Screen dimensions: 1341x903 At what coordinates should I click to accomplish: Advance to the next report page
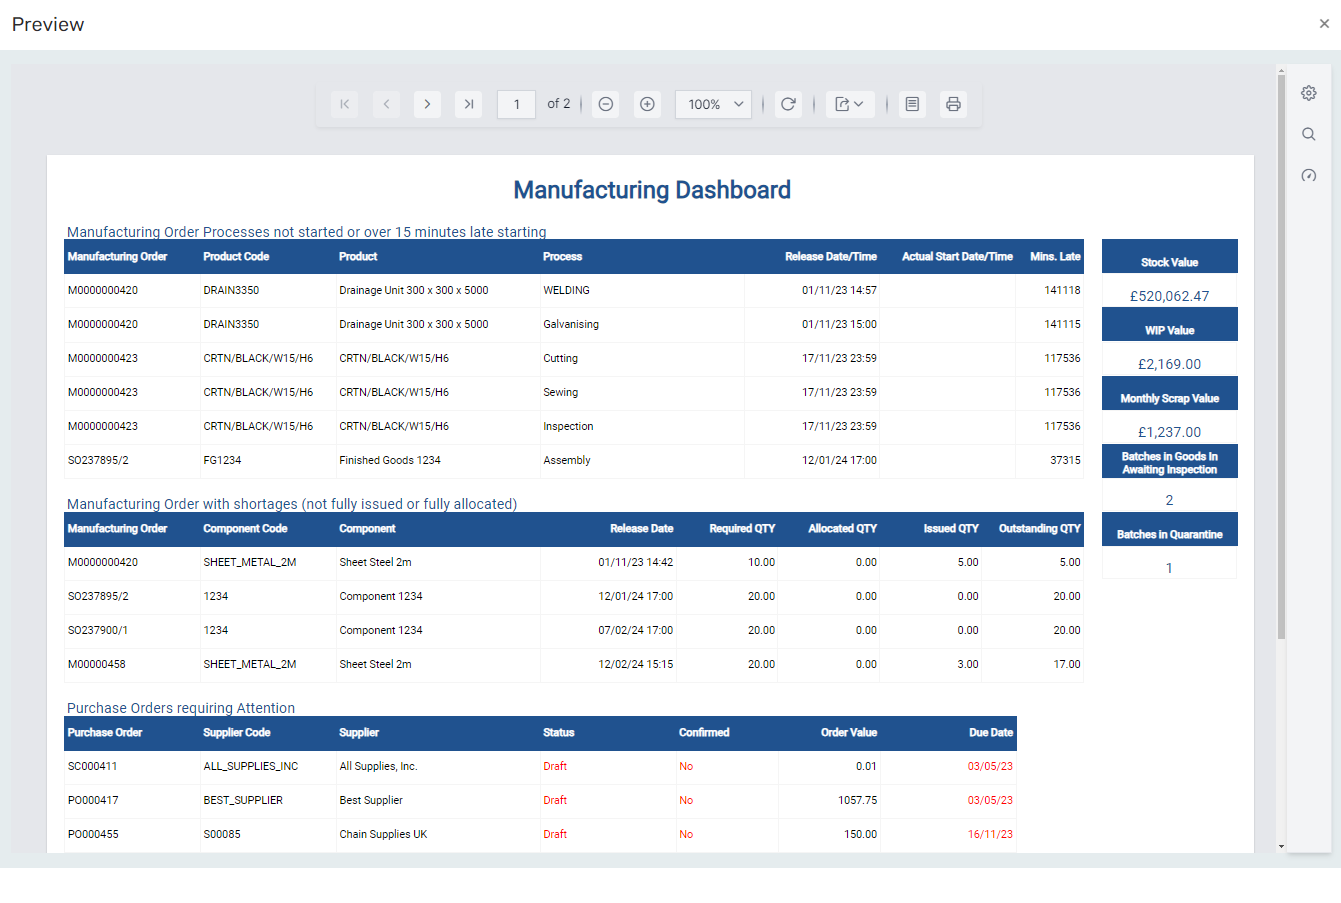tap(427, 104)
